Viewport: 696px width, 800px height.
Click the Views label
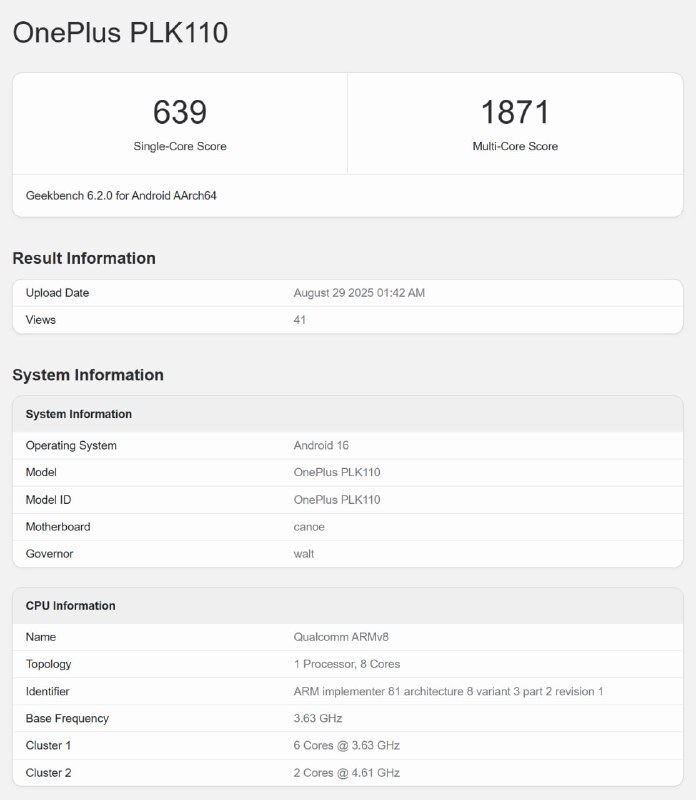(x=40, y=320)
